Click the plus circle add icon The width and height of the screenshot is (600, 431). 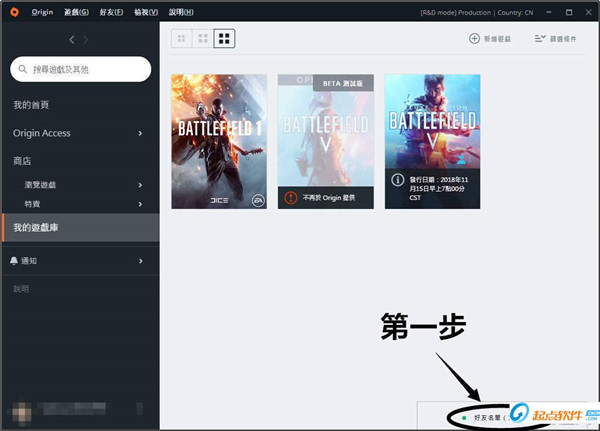[474, 39]
